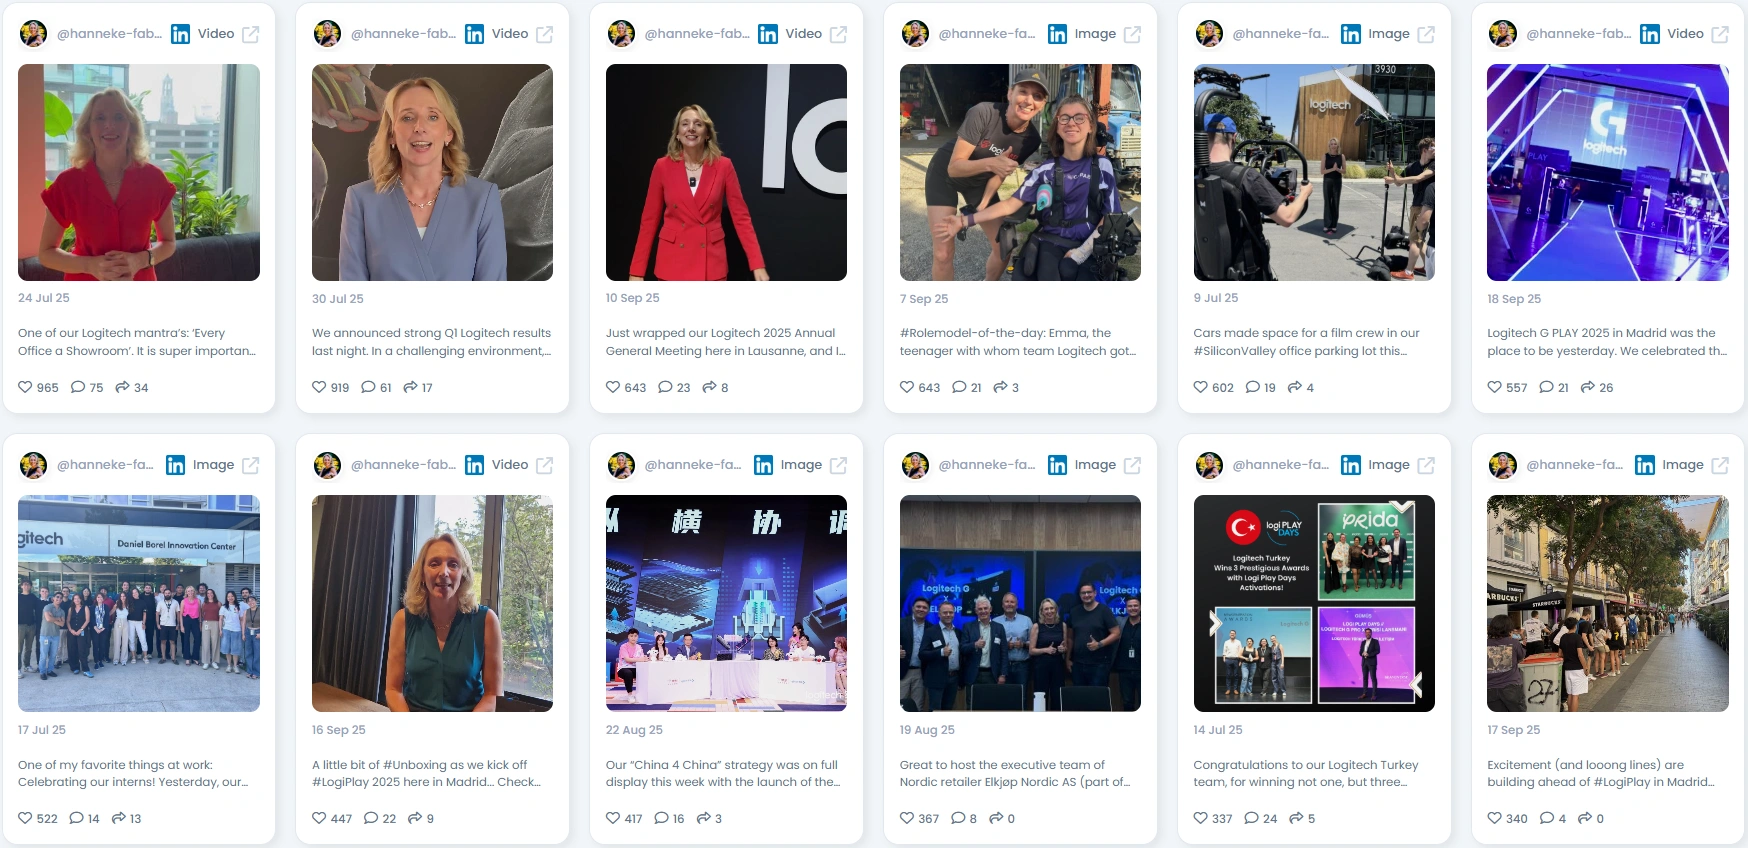Click text "Excitement (and looong lines) are"
Viewport: 1748px width, 848px height.
pos(1585,765)
